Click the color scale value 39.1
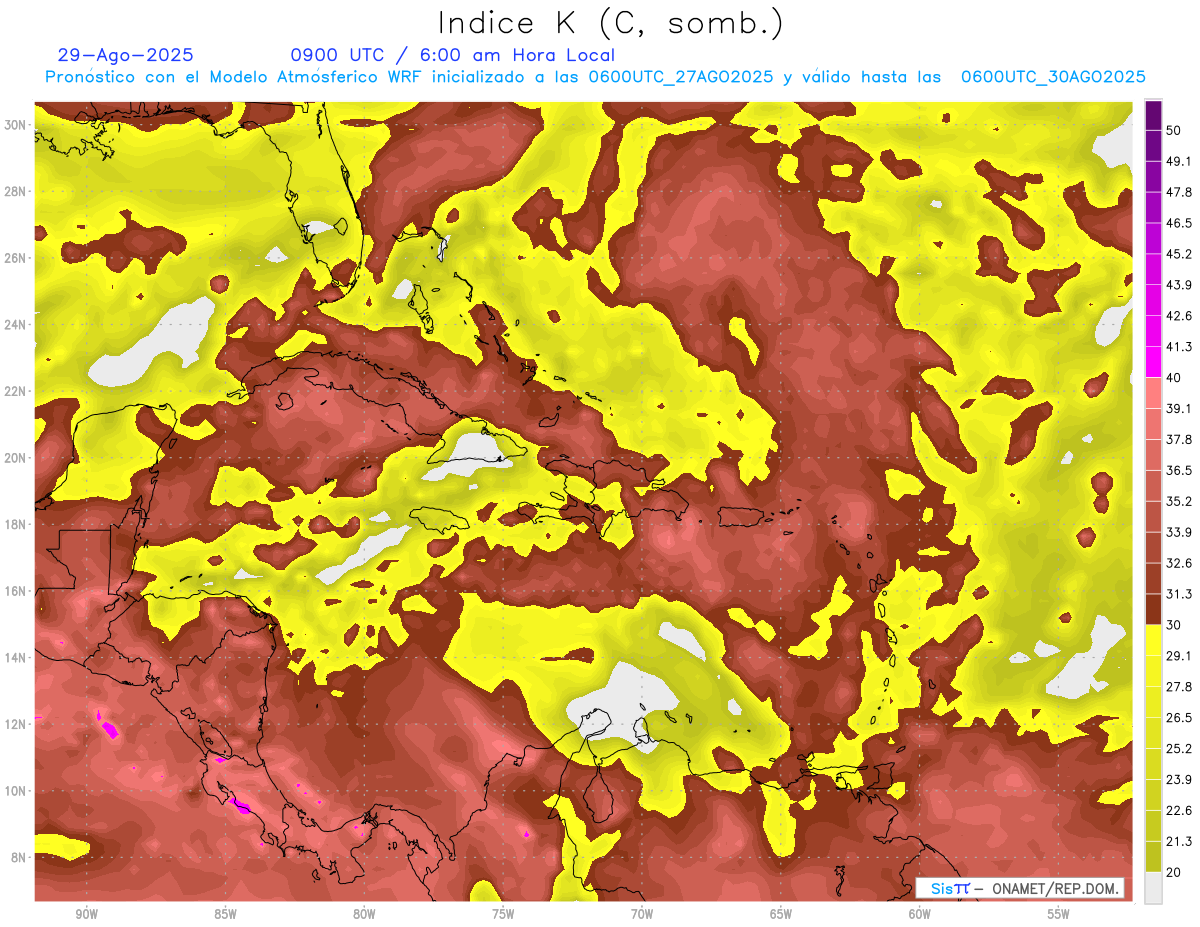The height and width of the screenshot is (927, 1200). click(x=1179, y=408)
